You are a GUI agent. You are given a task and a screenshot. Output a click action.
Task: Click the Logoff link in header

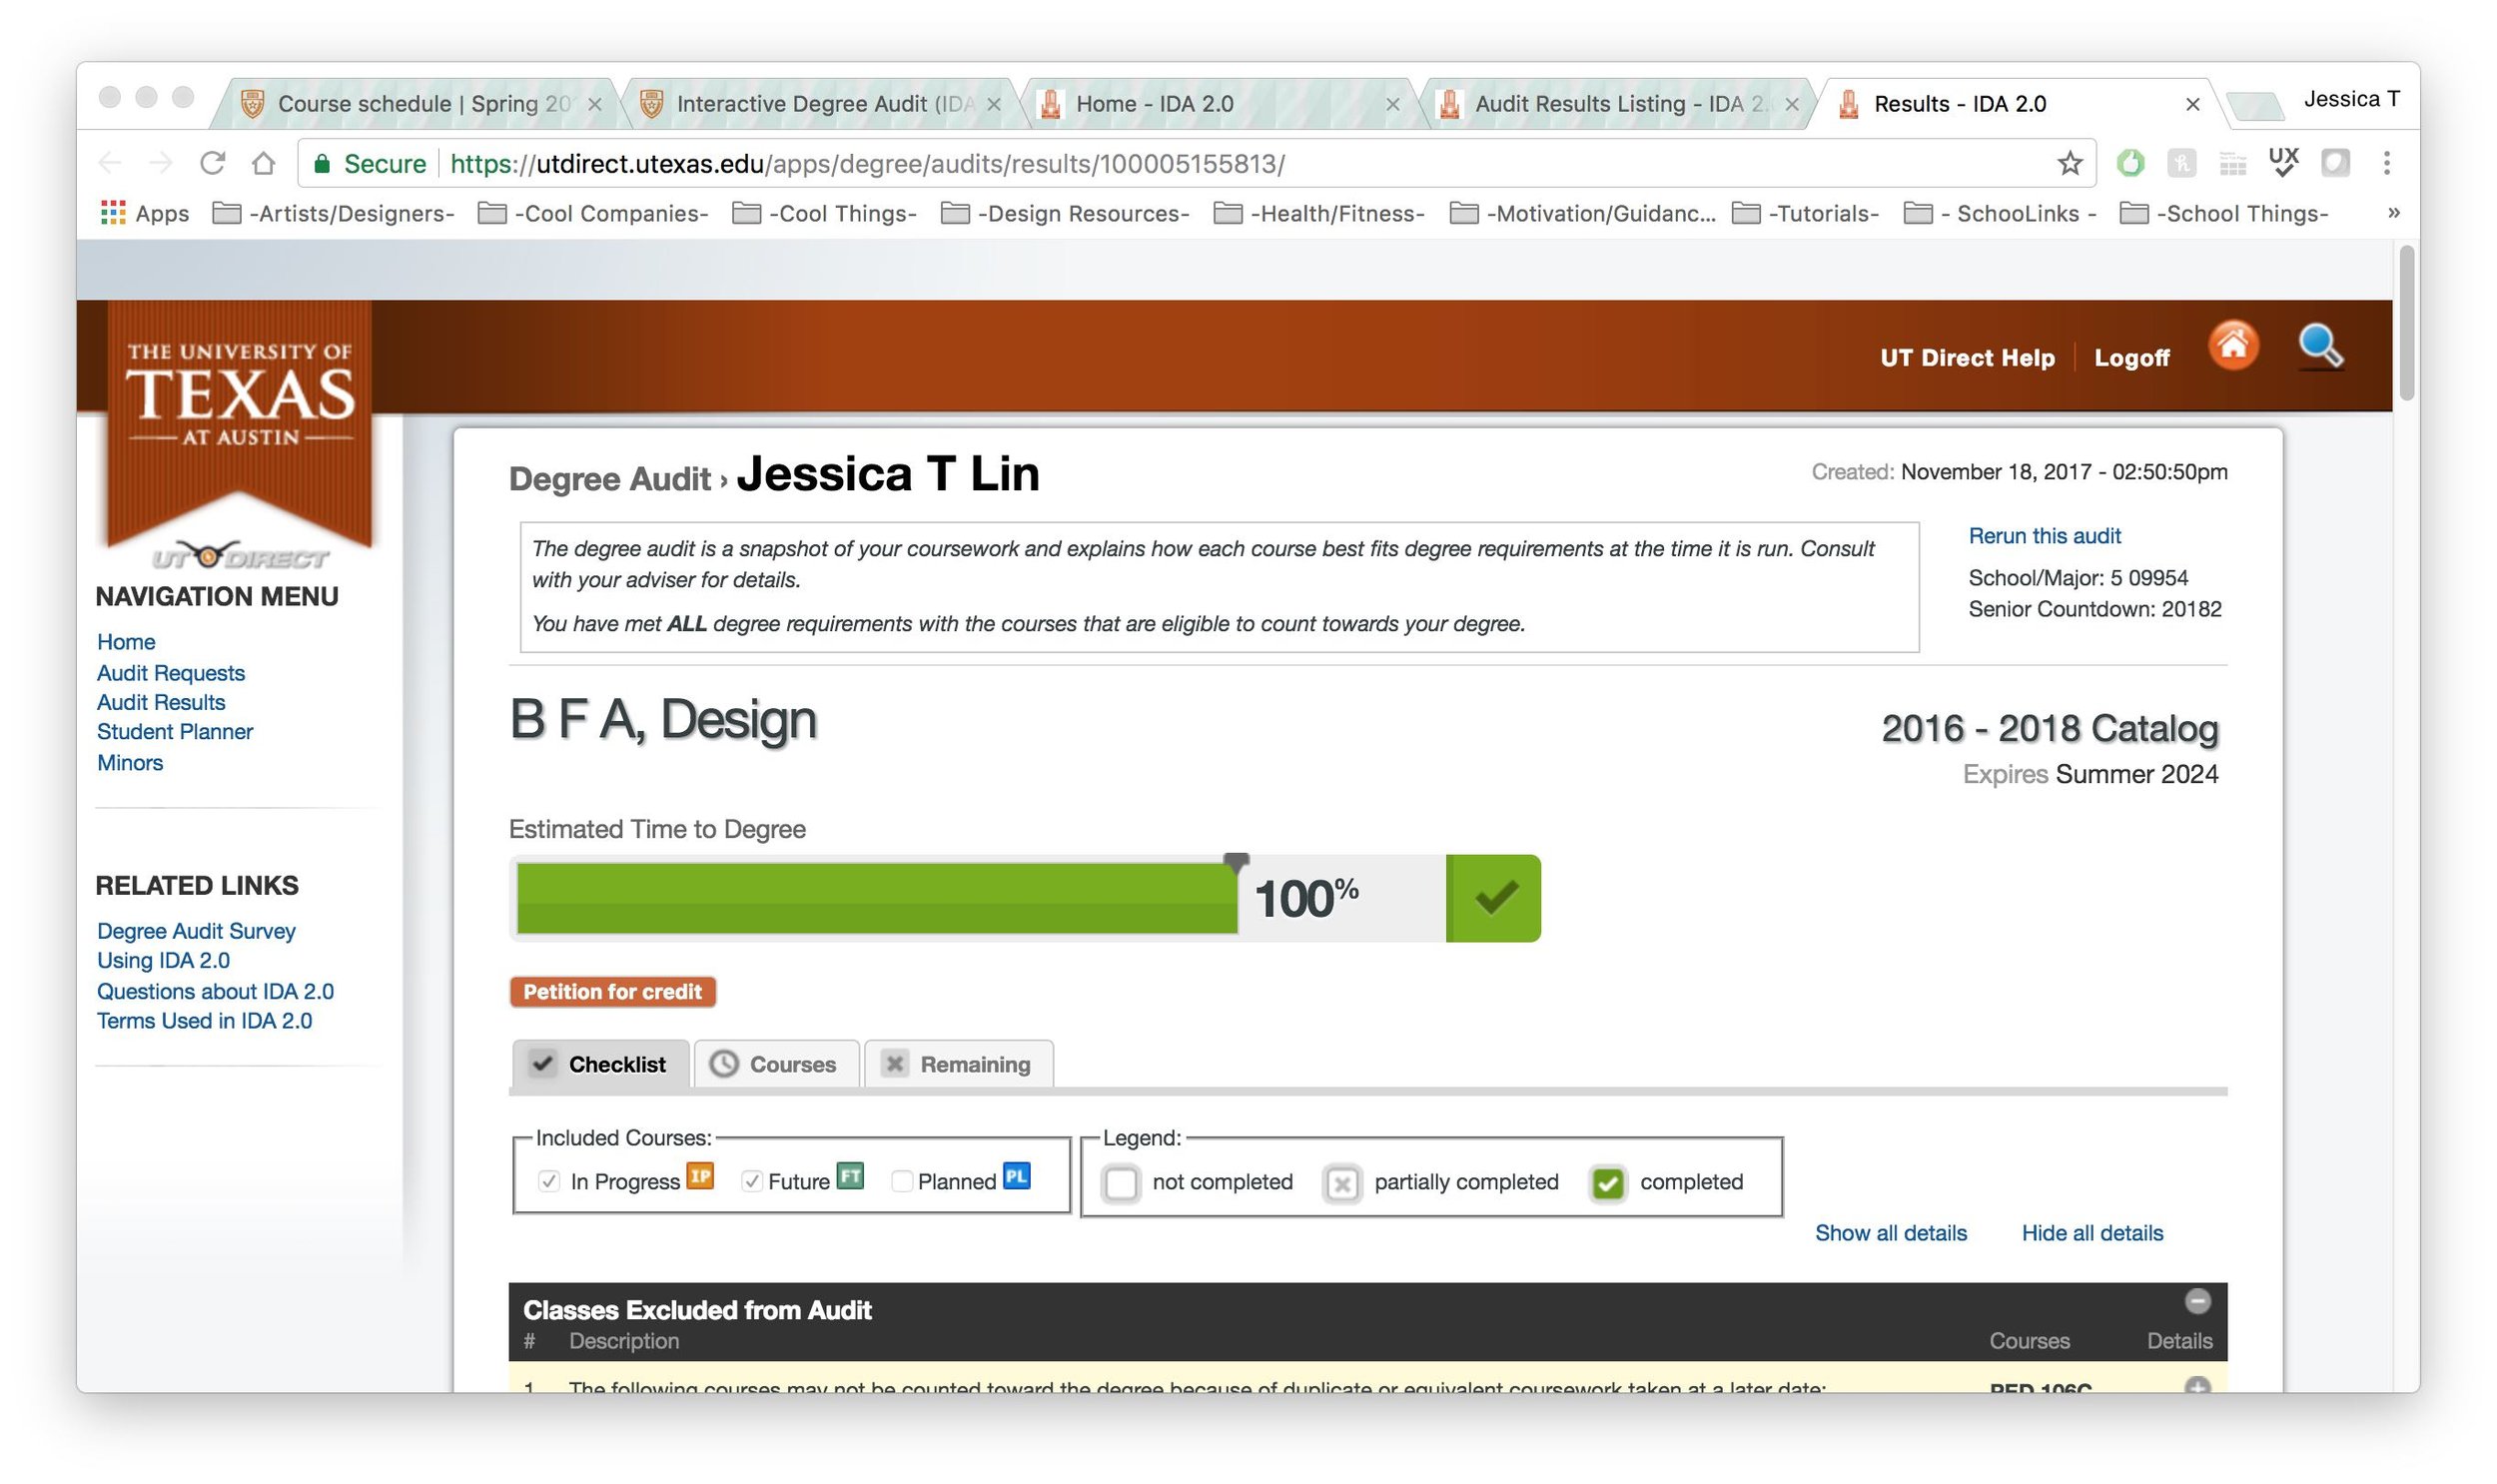point(2131,358)
